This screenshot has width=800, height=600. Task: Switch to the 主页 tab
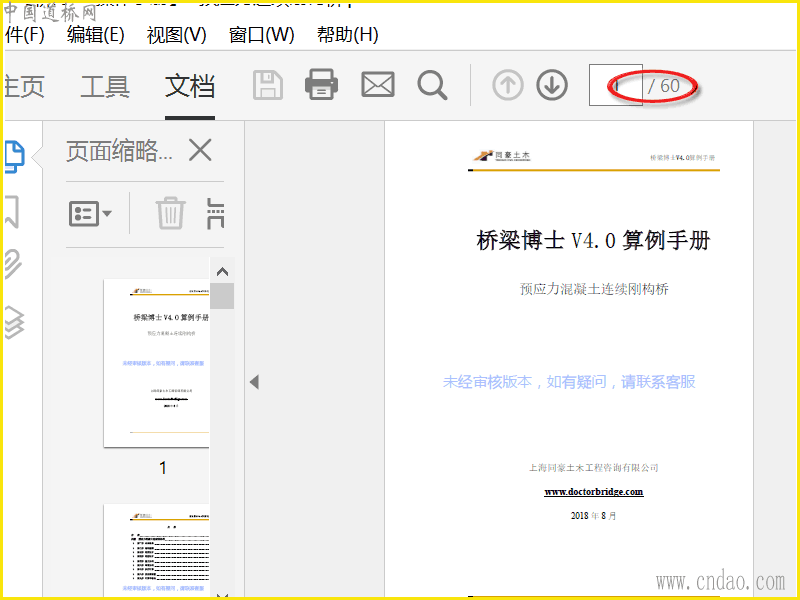pos(24,86)
